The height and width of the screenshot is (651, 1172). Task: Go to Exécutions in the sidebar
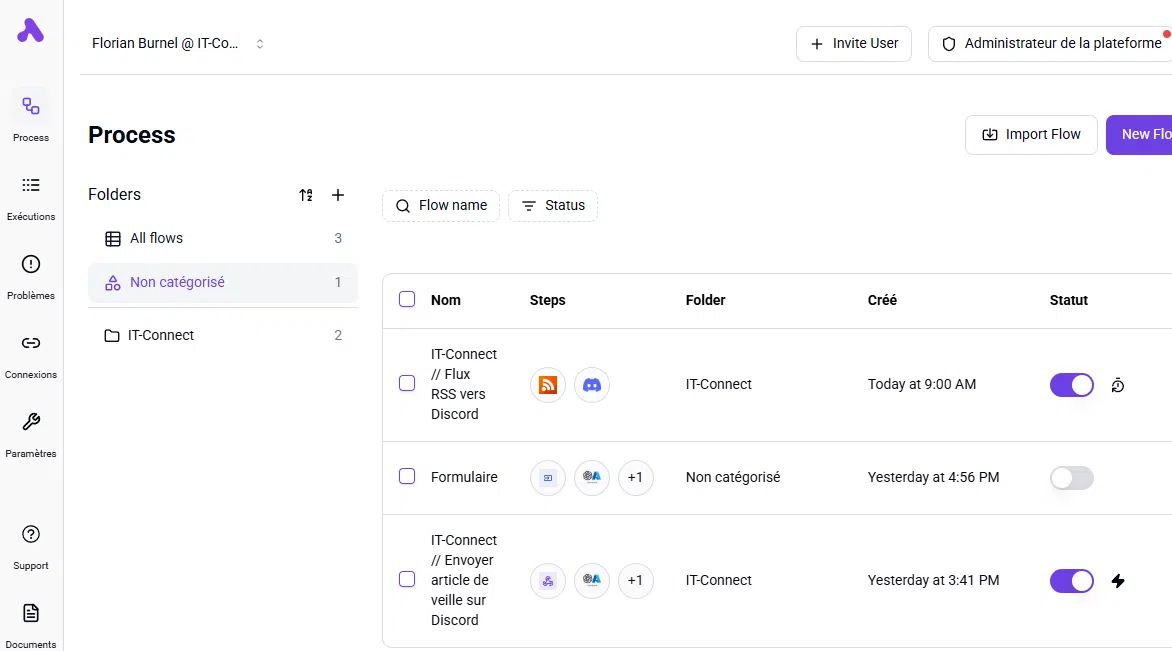coord(31,196)
